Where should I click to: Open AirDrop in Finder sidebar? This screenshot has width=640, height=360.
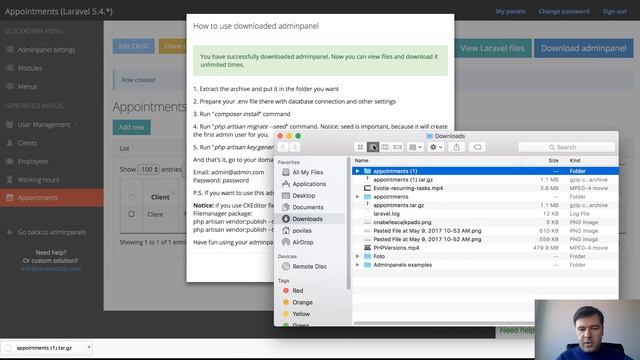[x=303, y=242]
